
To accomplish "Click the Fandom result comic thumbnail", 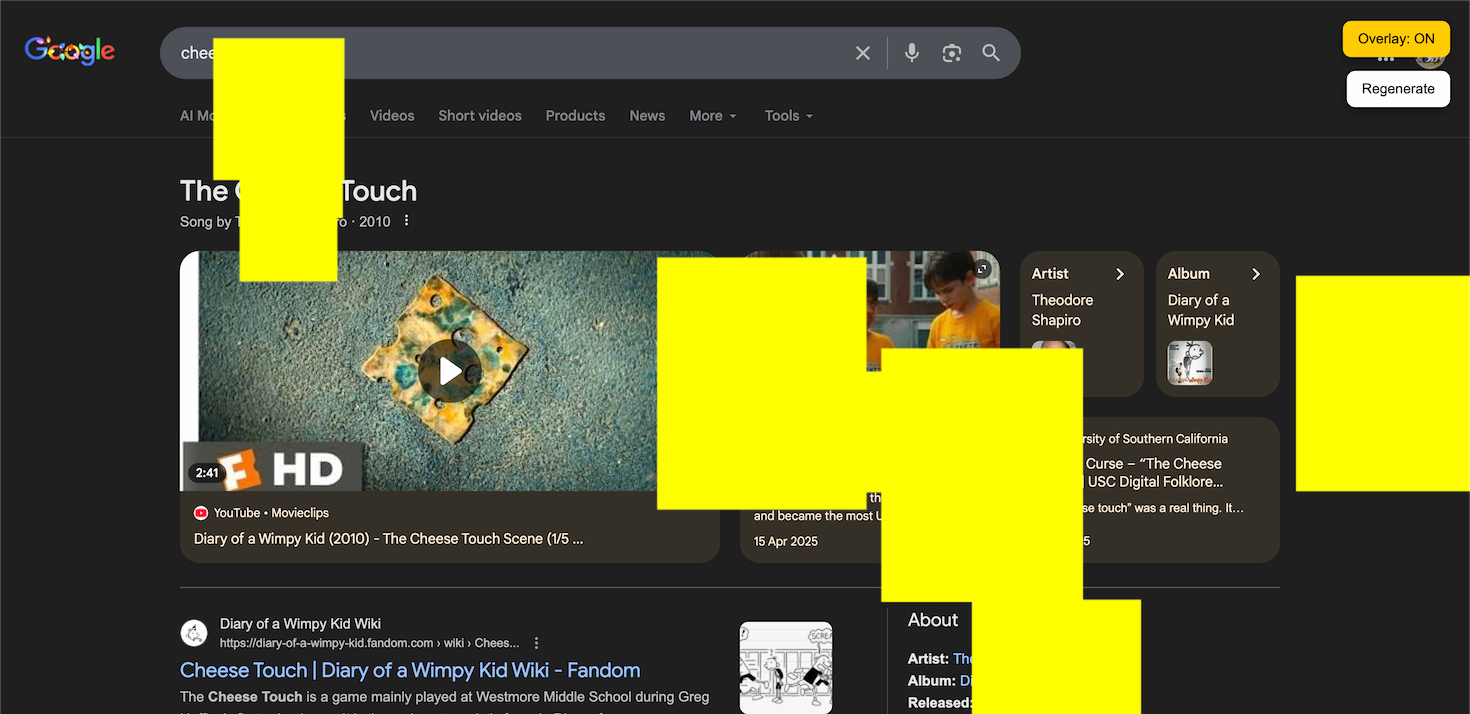I will [x=785, y=667].
